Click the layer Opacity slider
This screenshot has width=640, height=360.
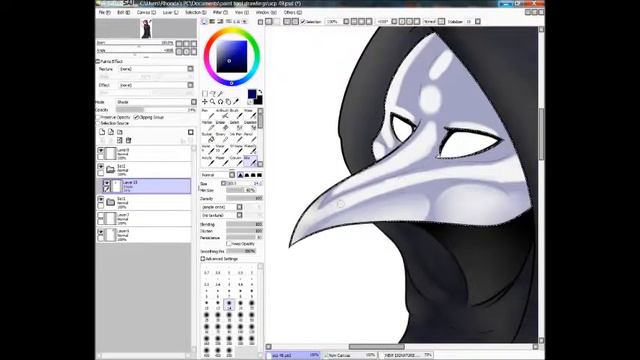coord(156,110)
